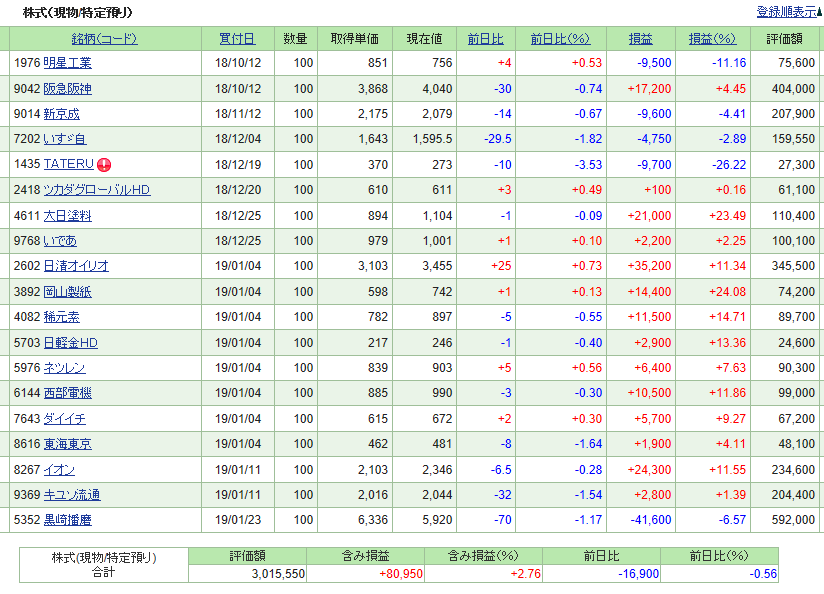Select 明星工業 acquisition price 851
Viewport: 824px width, 594px height.
click(x=378, y=63)
